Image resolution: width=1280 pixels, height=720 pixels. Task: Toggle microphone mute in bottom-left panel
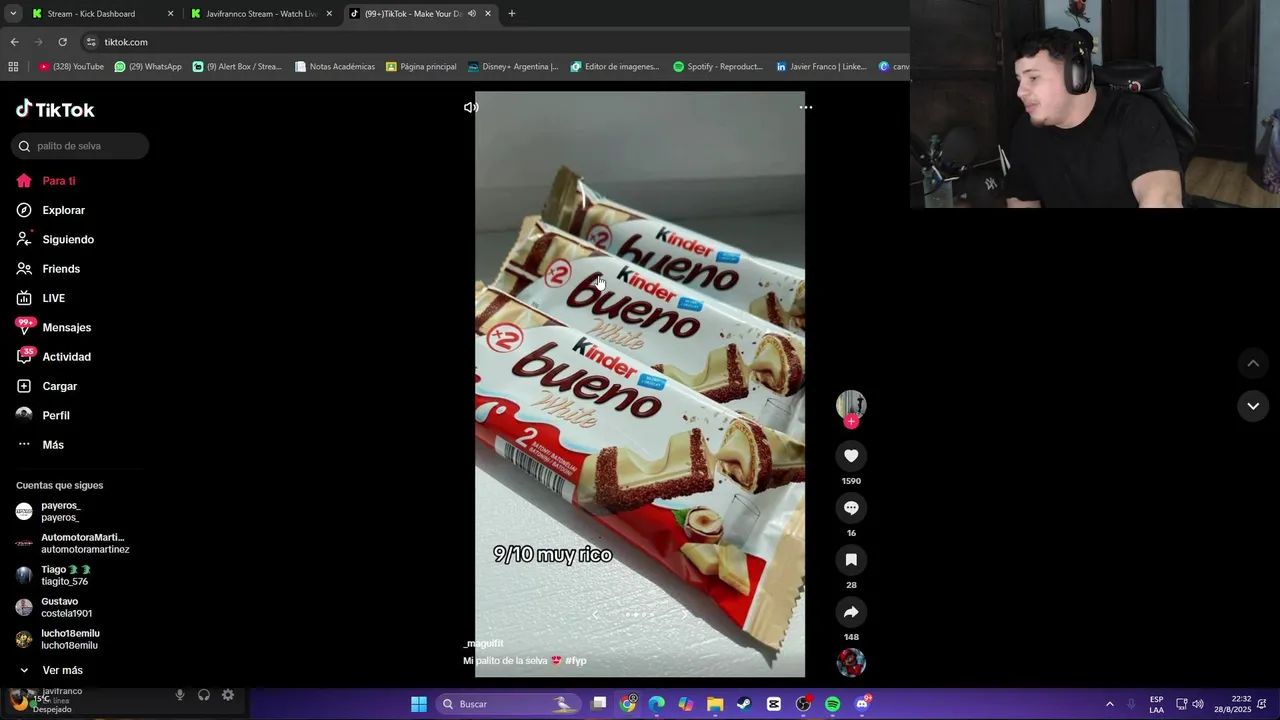pyautogui.click(x=180, y=695)
